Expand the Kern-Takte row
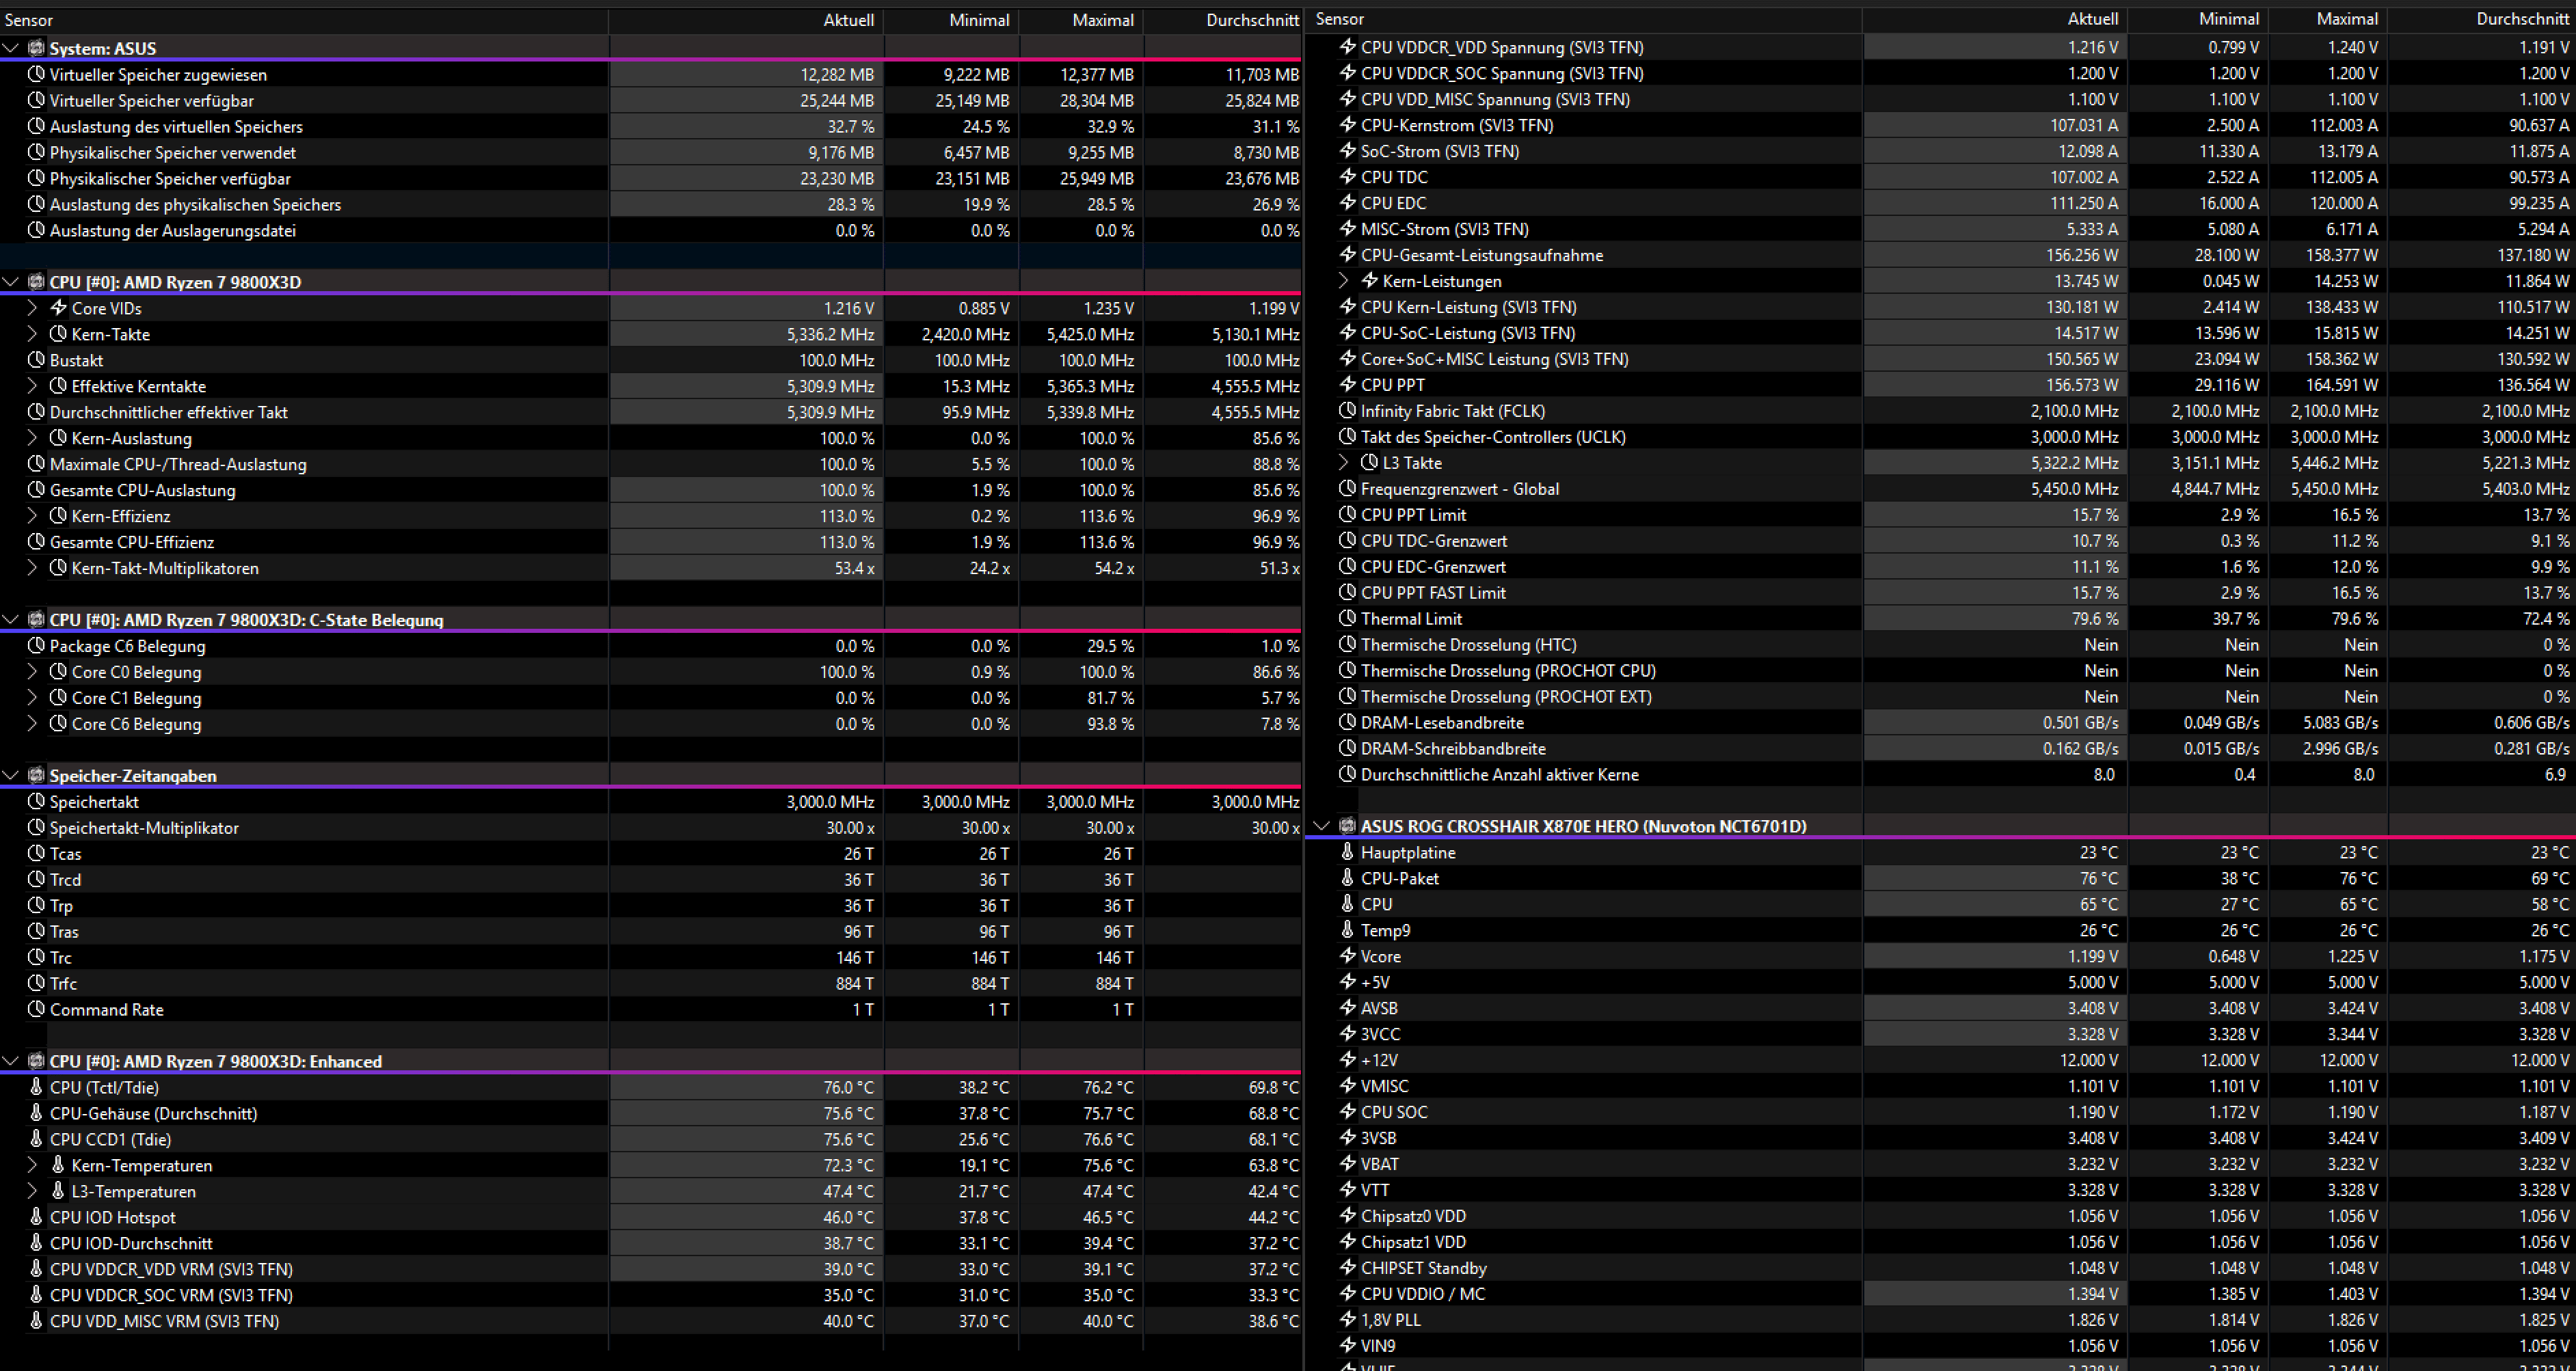Image resolution: width=2576 pixels, height=1371 pixels. (x=32, y=334)
